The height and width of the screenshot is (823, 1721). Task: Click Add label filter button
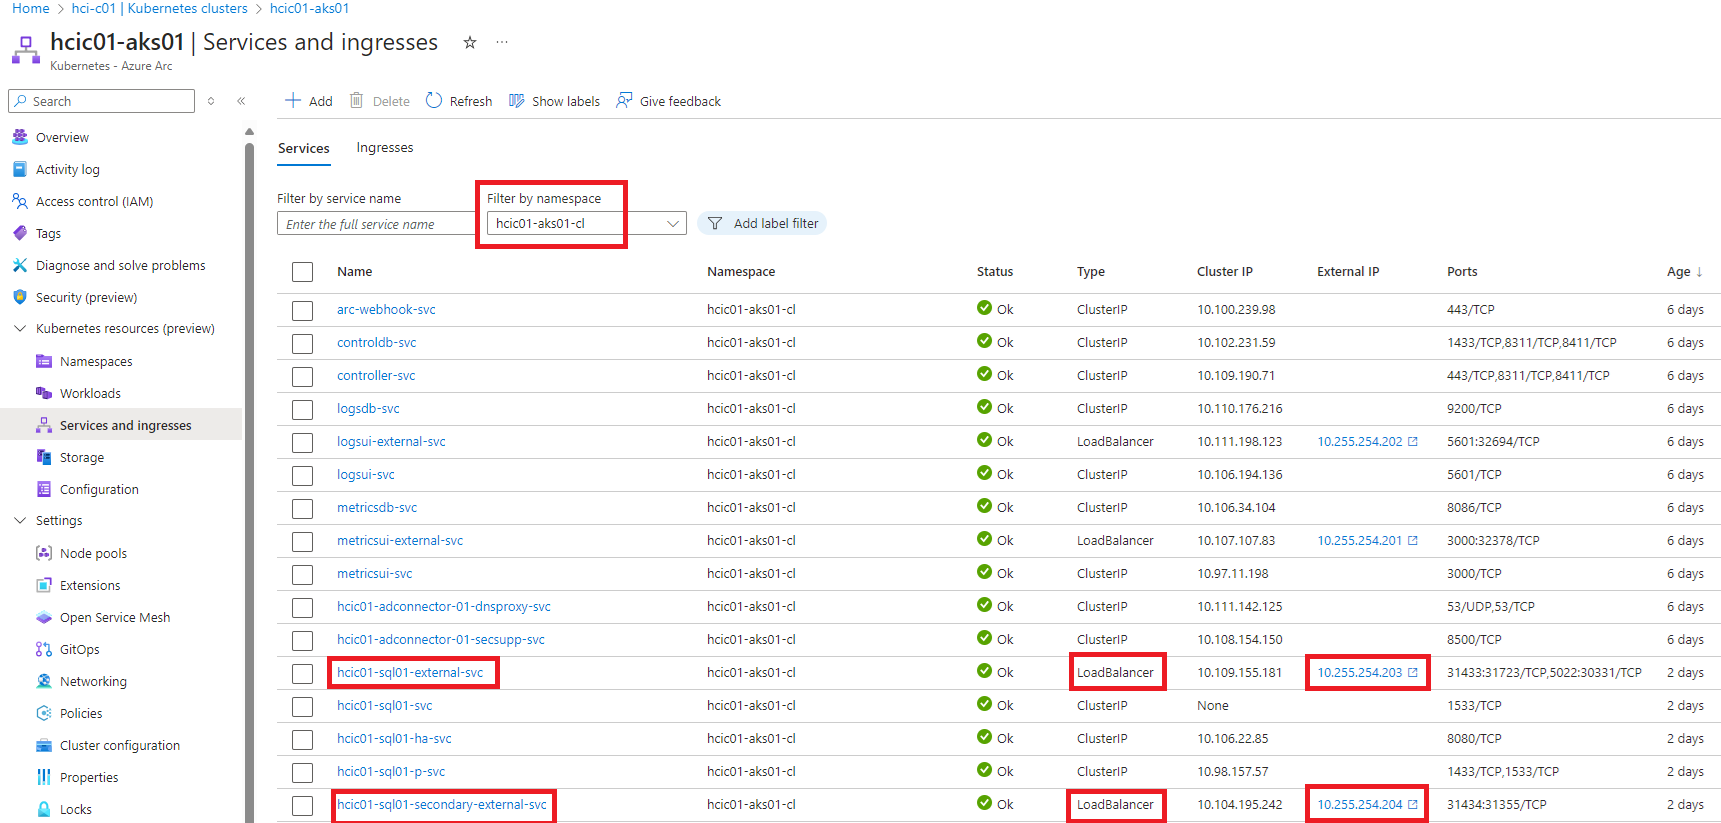coord(762,224)
